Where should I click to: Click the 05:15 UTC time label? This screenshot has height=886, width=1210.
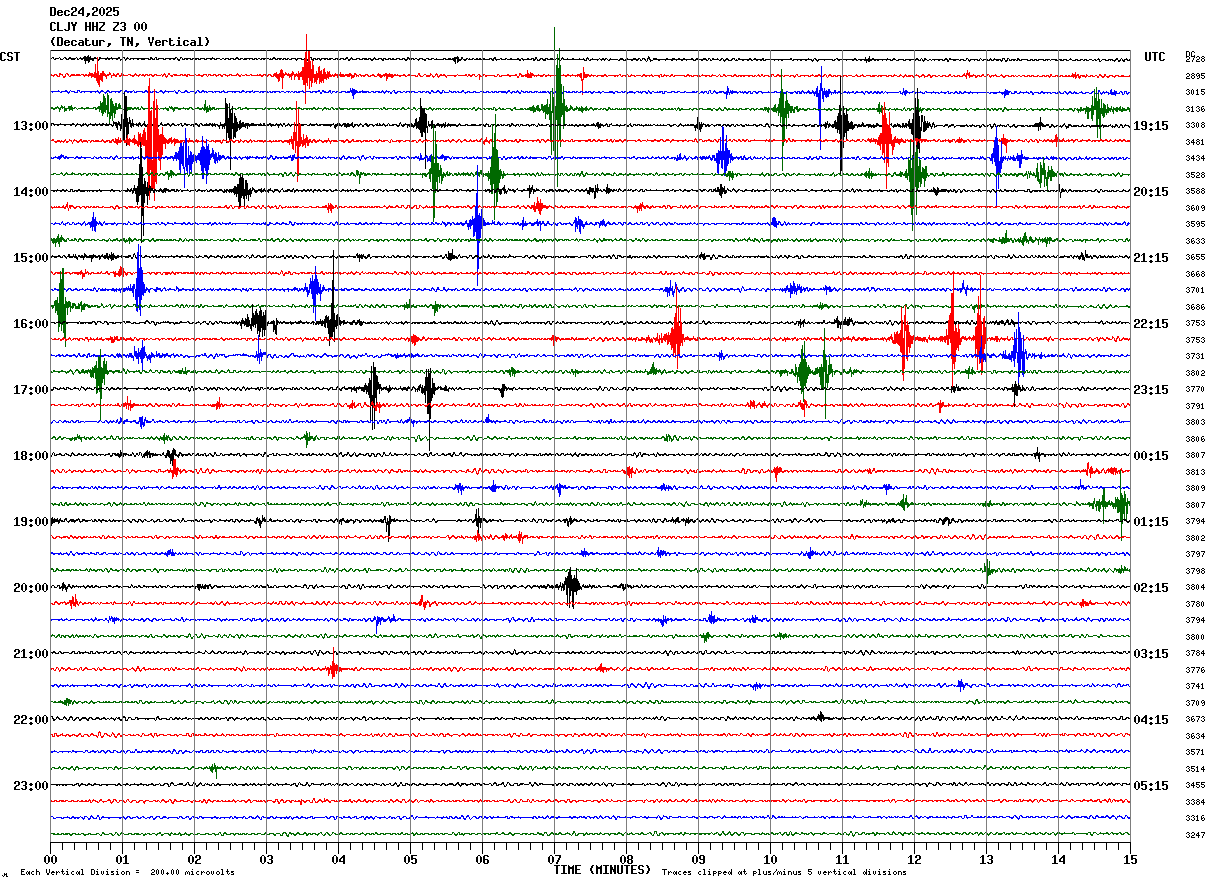point(1151,786)
